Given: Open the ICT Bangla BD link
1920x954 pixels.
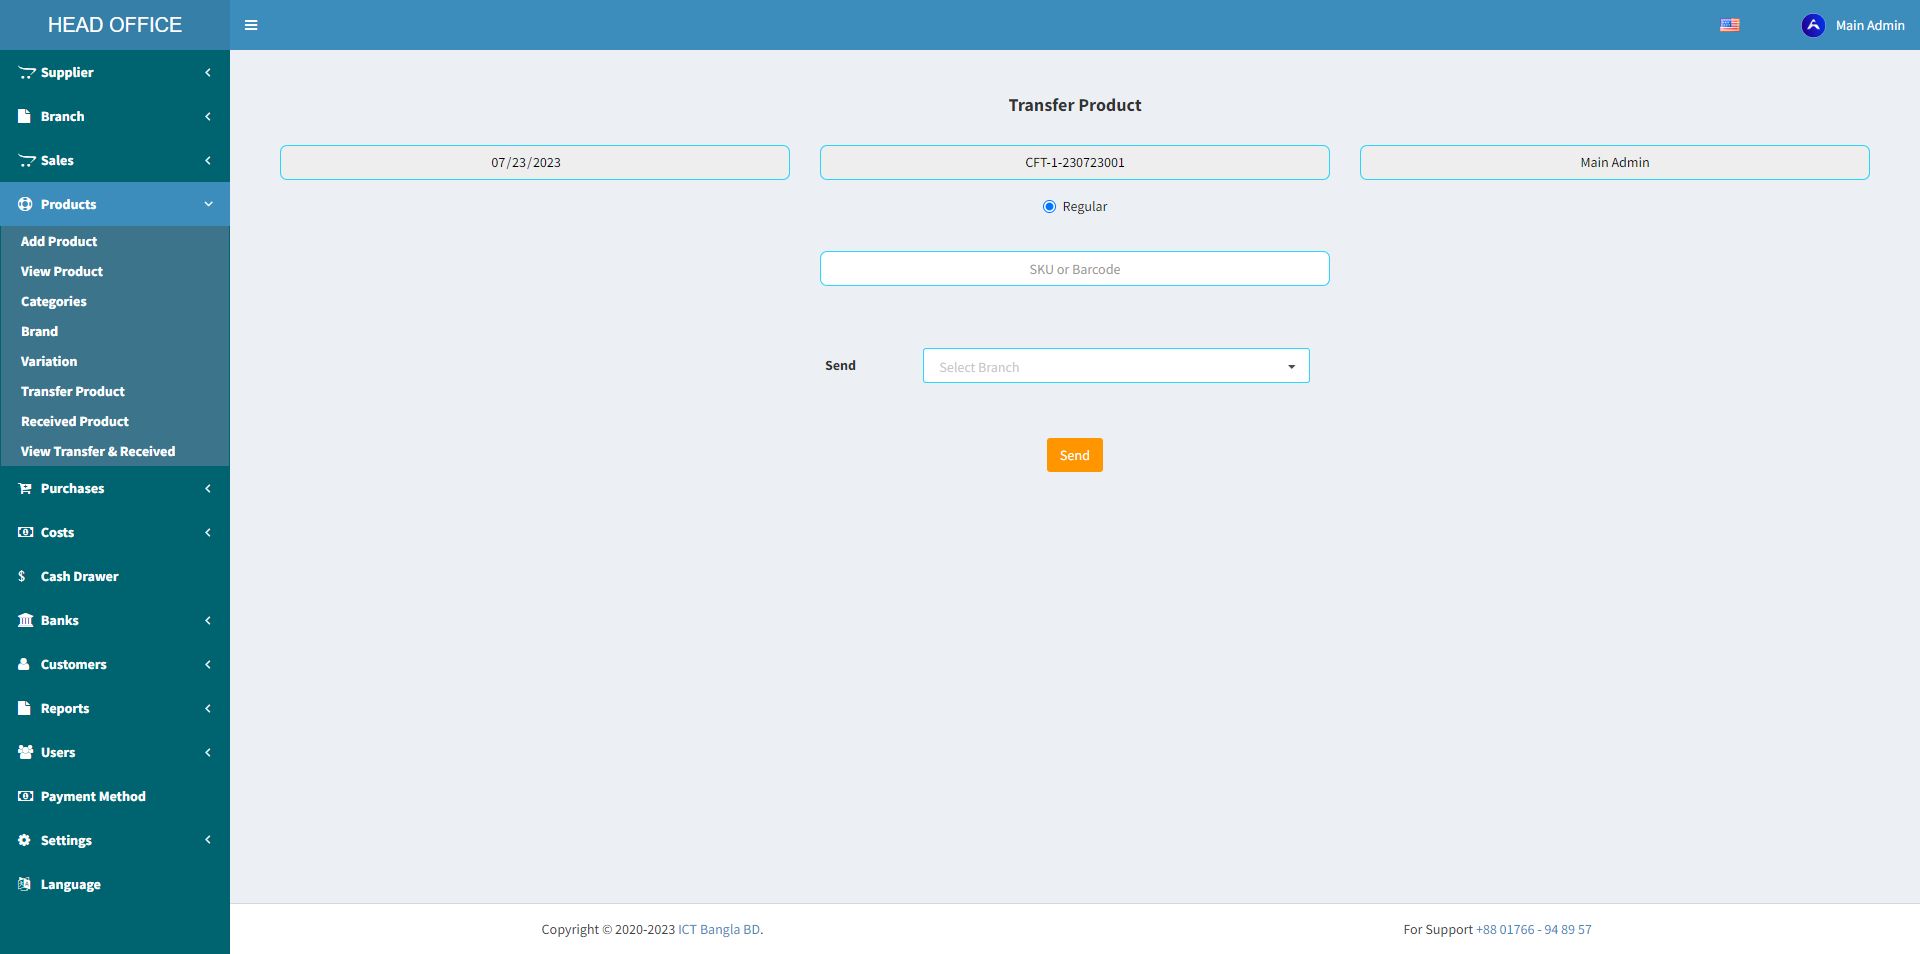Looking at the screenshot, I should 719,929.
